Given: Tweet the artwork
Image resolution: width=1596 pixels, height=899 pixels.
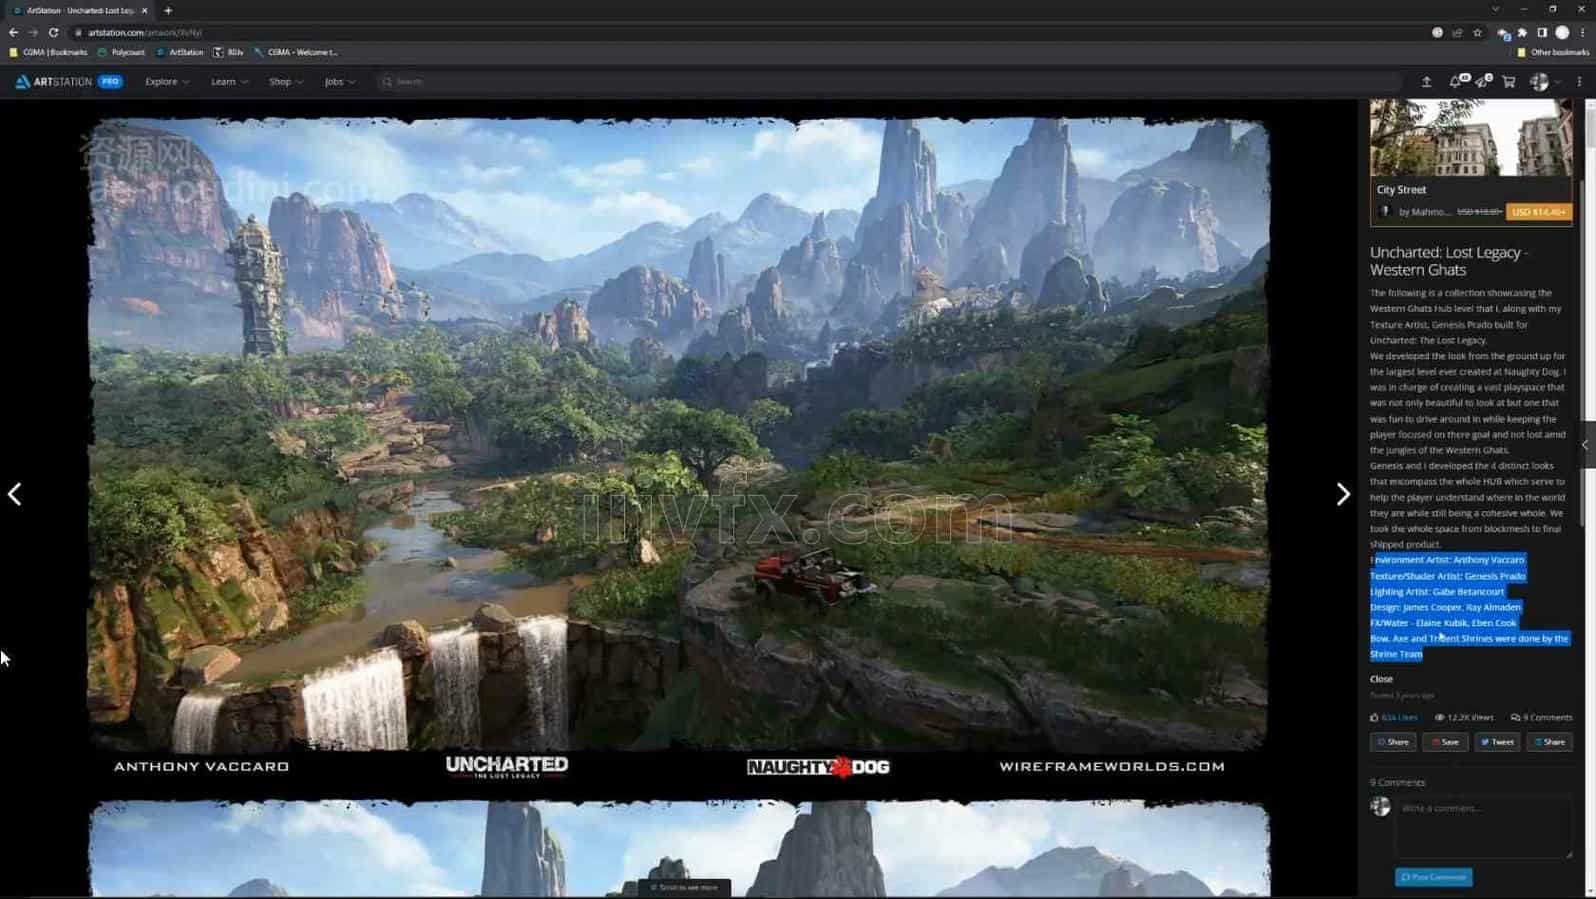Looking at the screenshot, I should pyautogui.click(x=1497, y=742).
